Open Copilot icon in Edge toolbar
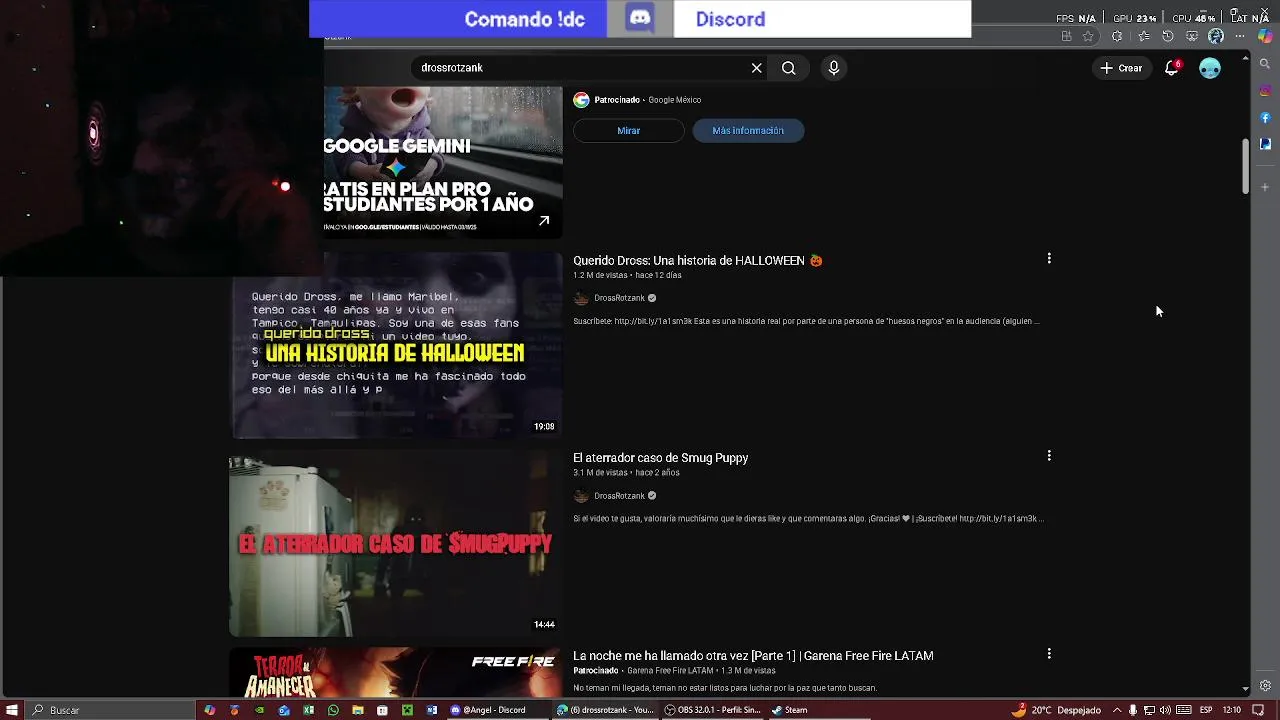 1265,36
